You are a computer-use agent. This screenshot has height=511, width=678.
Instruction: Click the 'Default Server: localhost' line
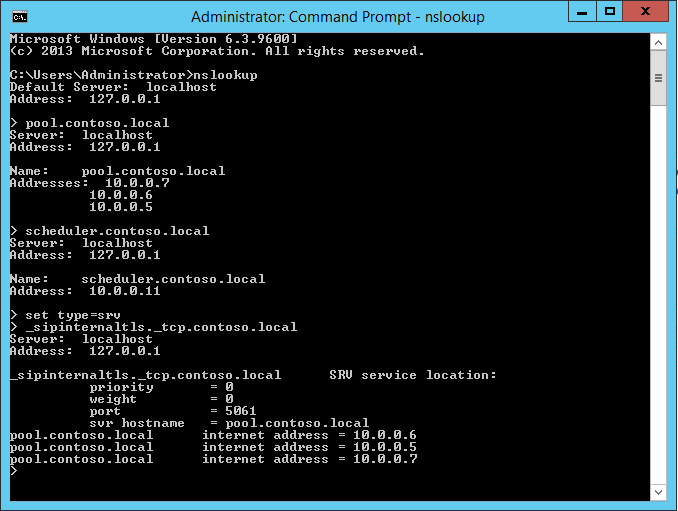coord(113,87)
